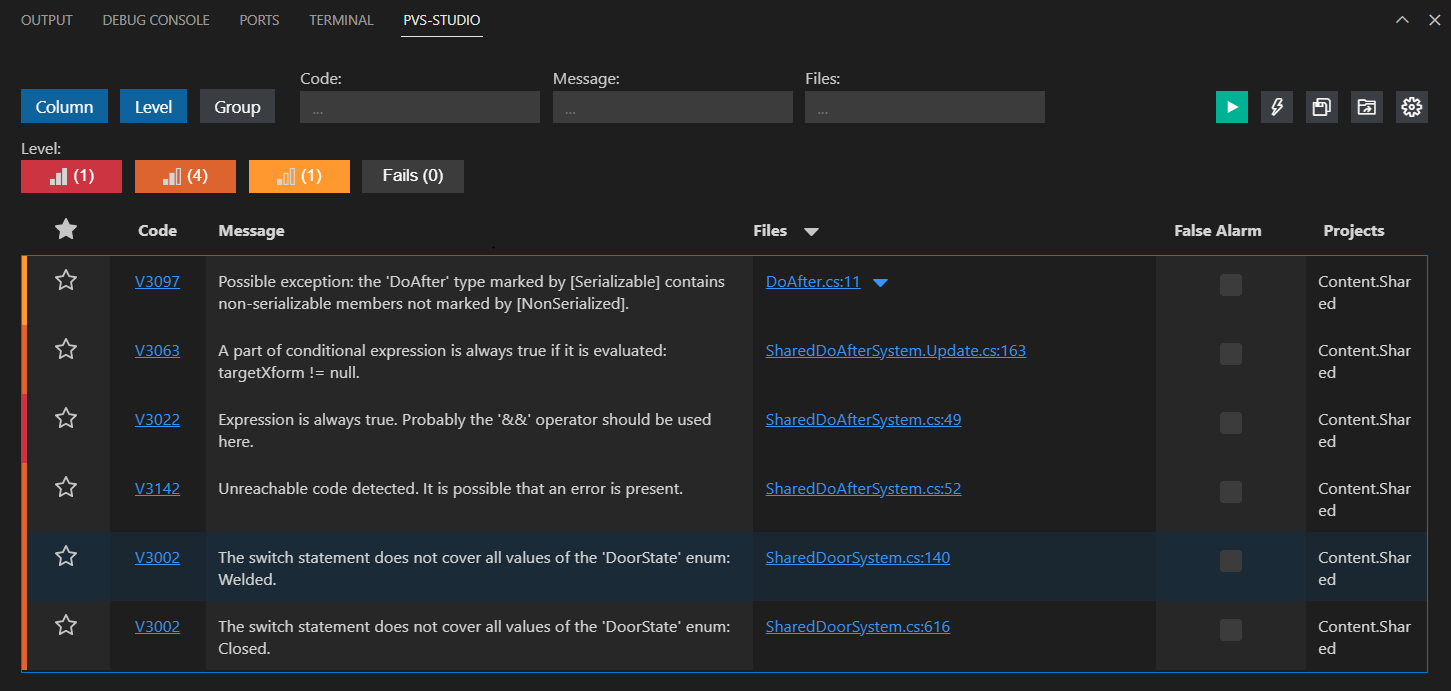Show failed analysis entries via Fails (0)
The width and height of the screenshot is (1451, 691).
412,176
